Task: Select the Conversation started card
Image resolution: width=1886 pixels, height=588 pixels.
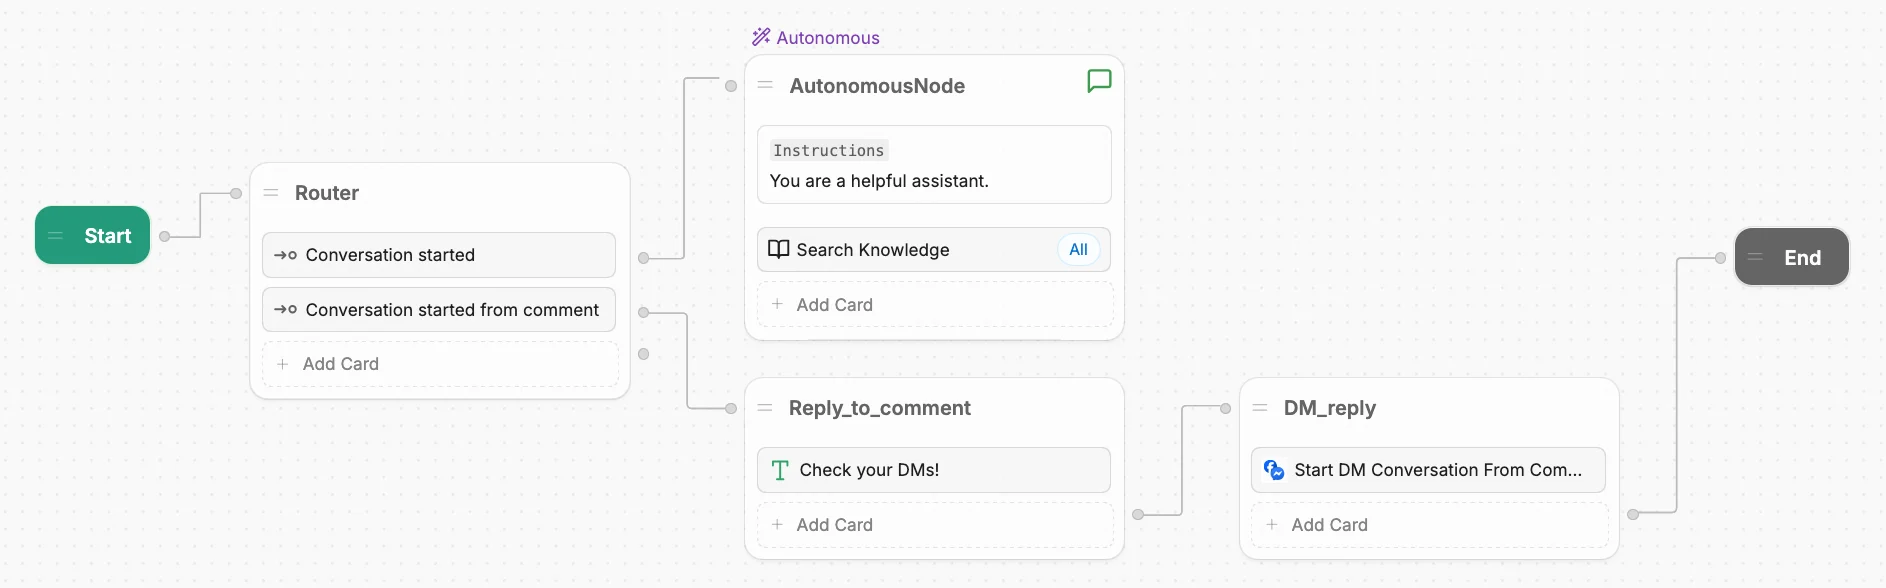Action: (x=439, y=255)
